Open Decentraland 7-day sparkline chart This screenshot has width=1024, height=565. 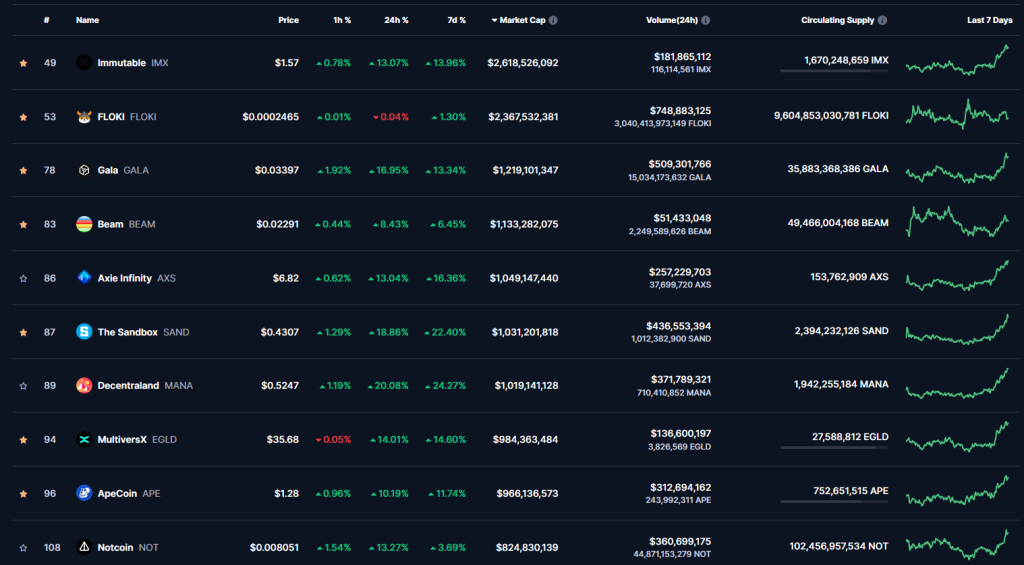pyautogui.click(x=957, y=383)
